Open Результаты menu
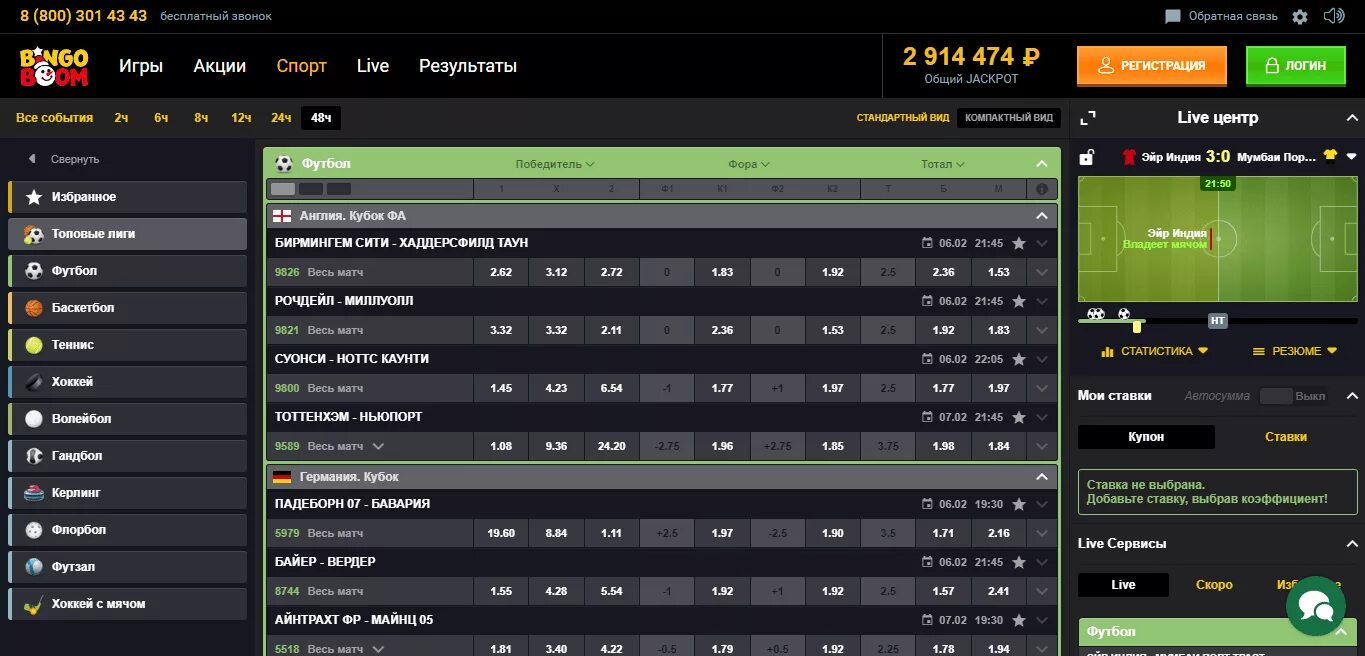Image resolution: width=1365 pixels, height=656 pixels. click(468, 66)
